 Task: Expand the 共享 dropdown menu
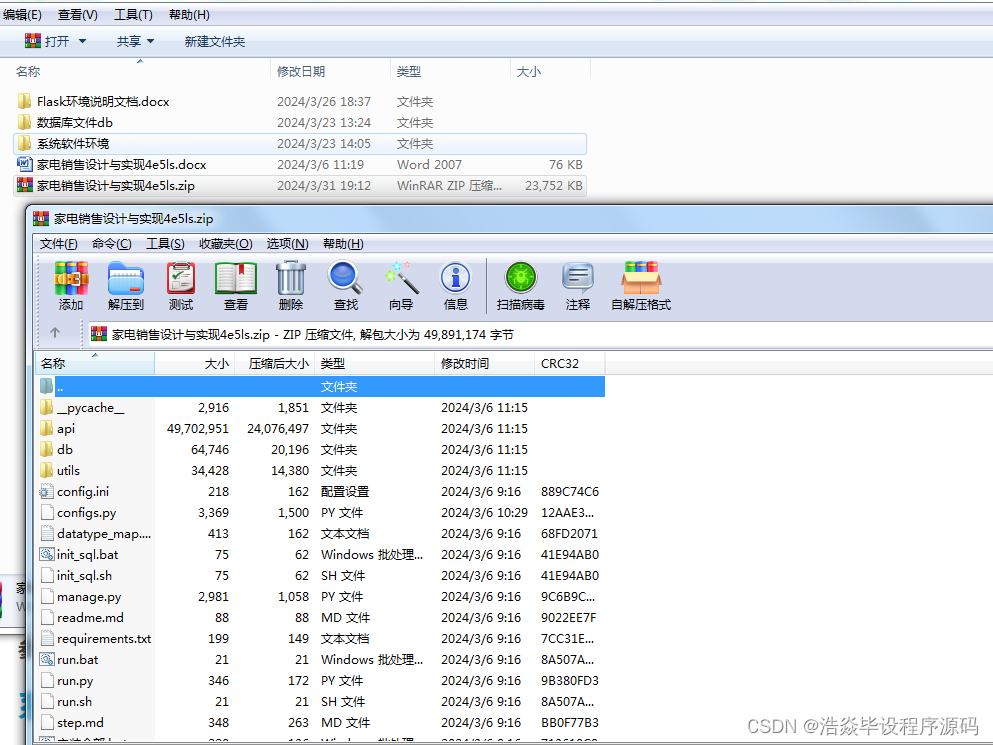click(x=135, y=41)
